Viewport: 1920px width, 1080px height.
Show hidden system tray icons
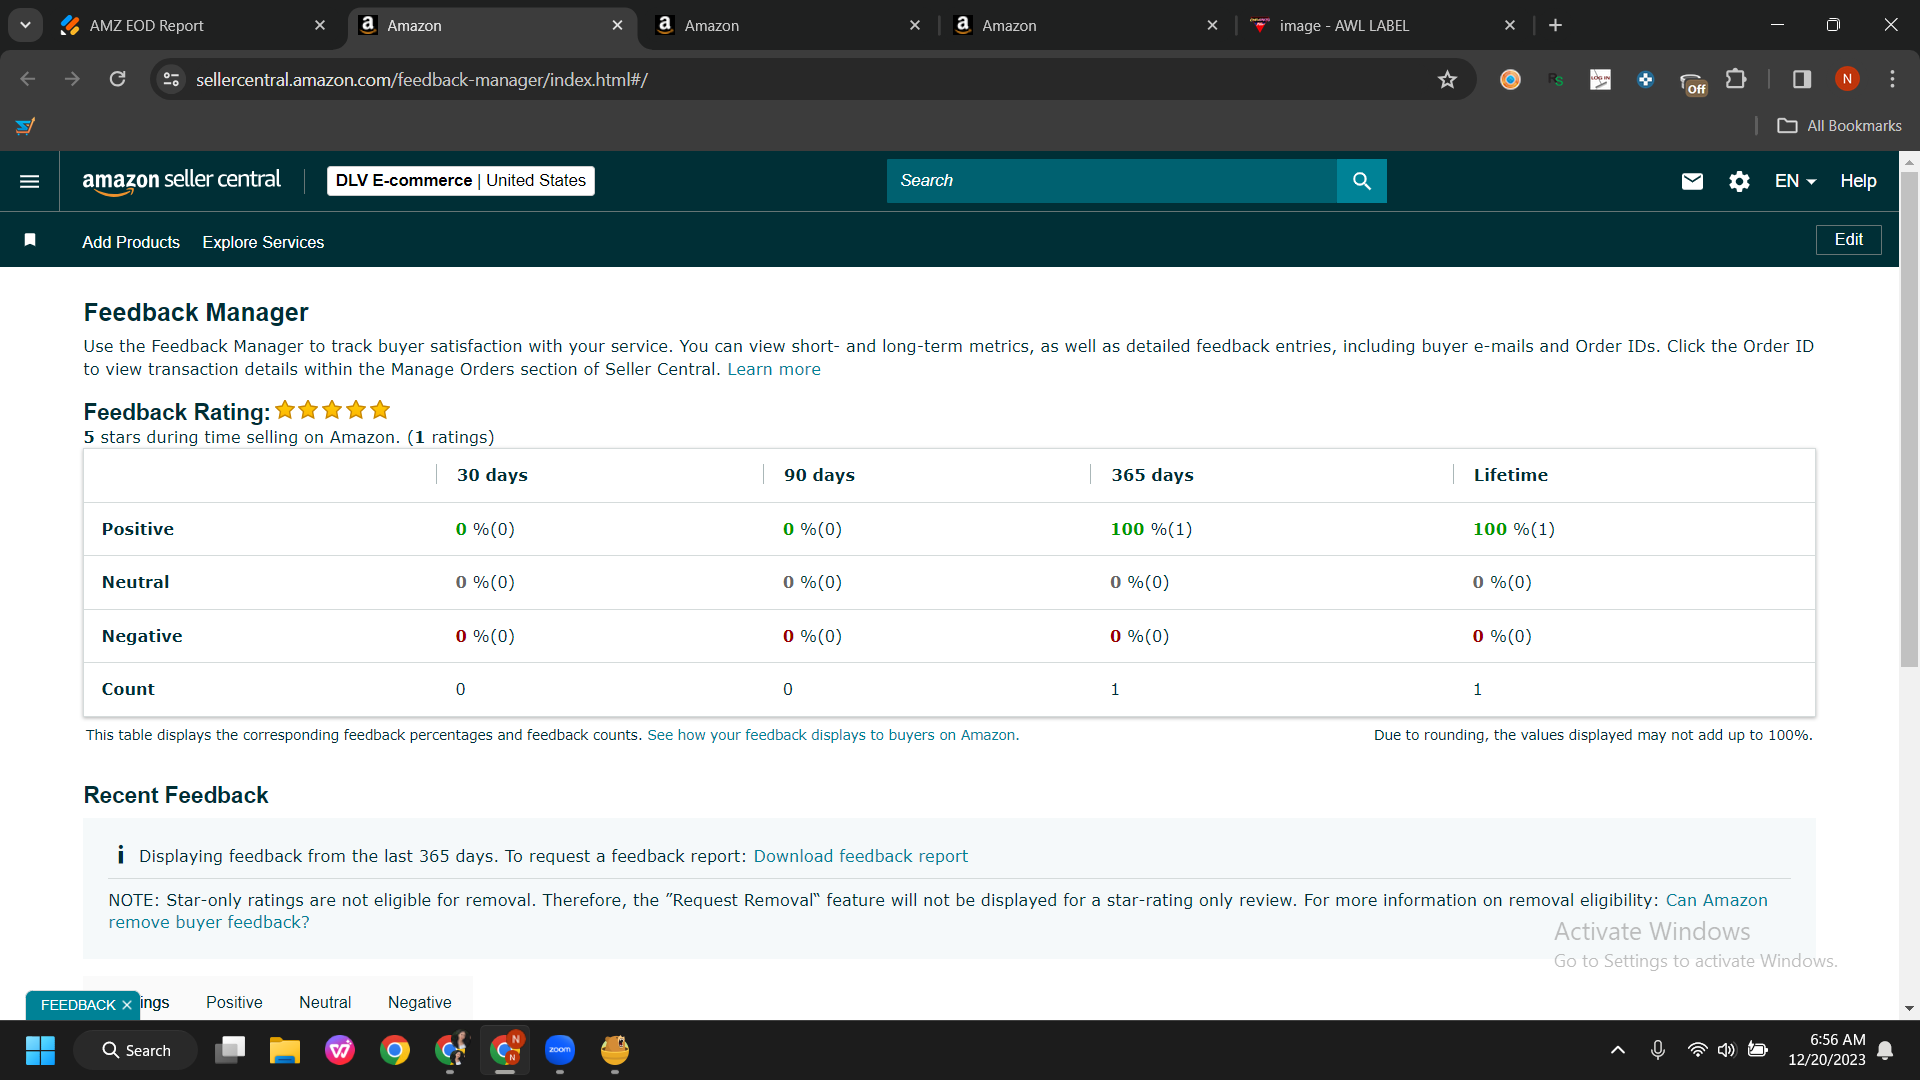1617,1050
